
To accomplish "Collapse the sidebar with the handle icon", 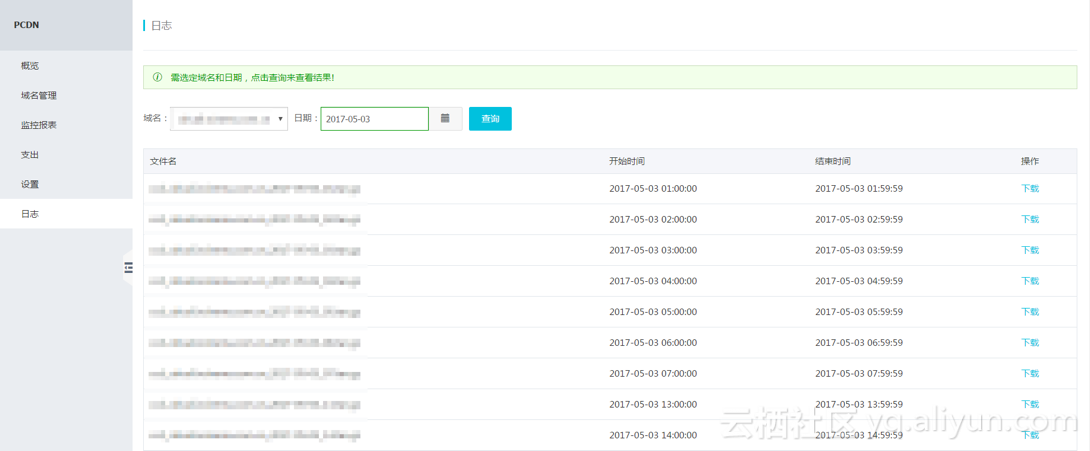I will (x=128, y=267).
